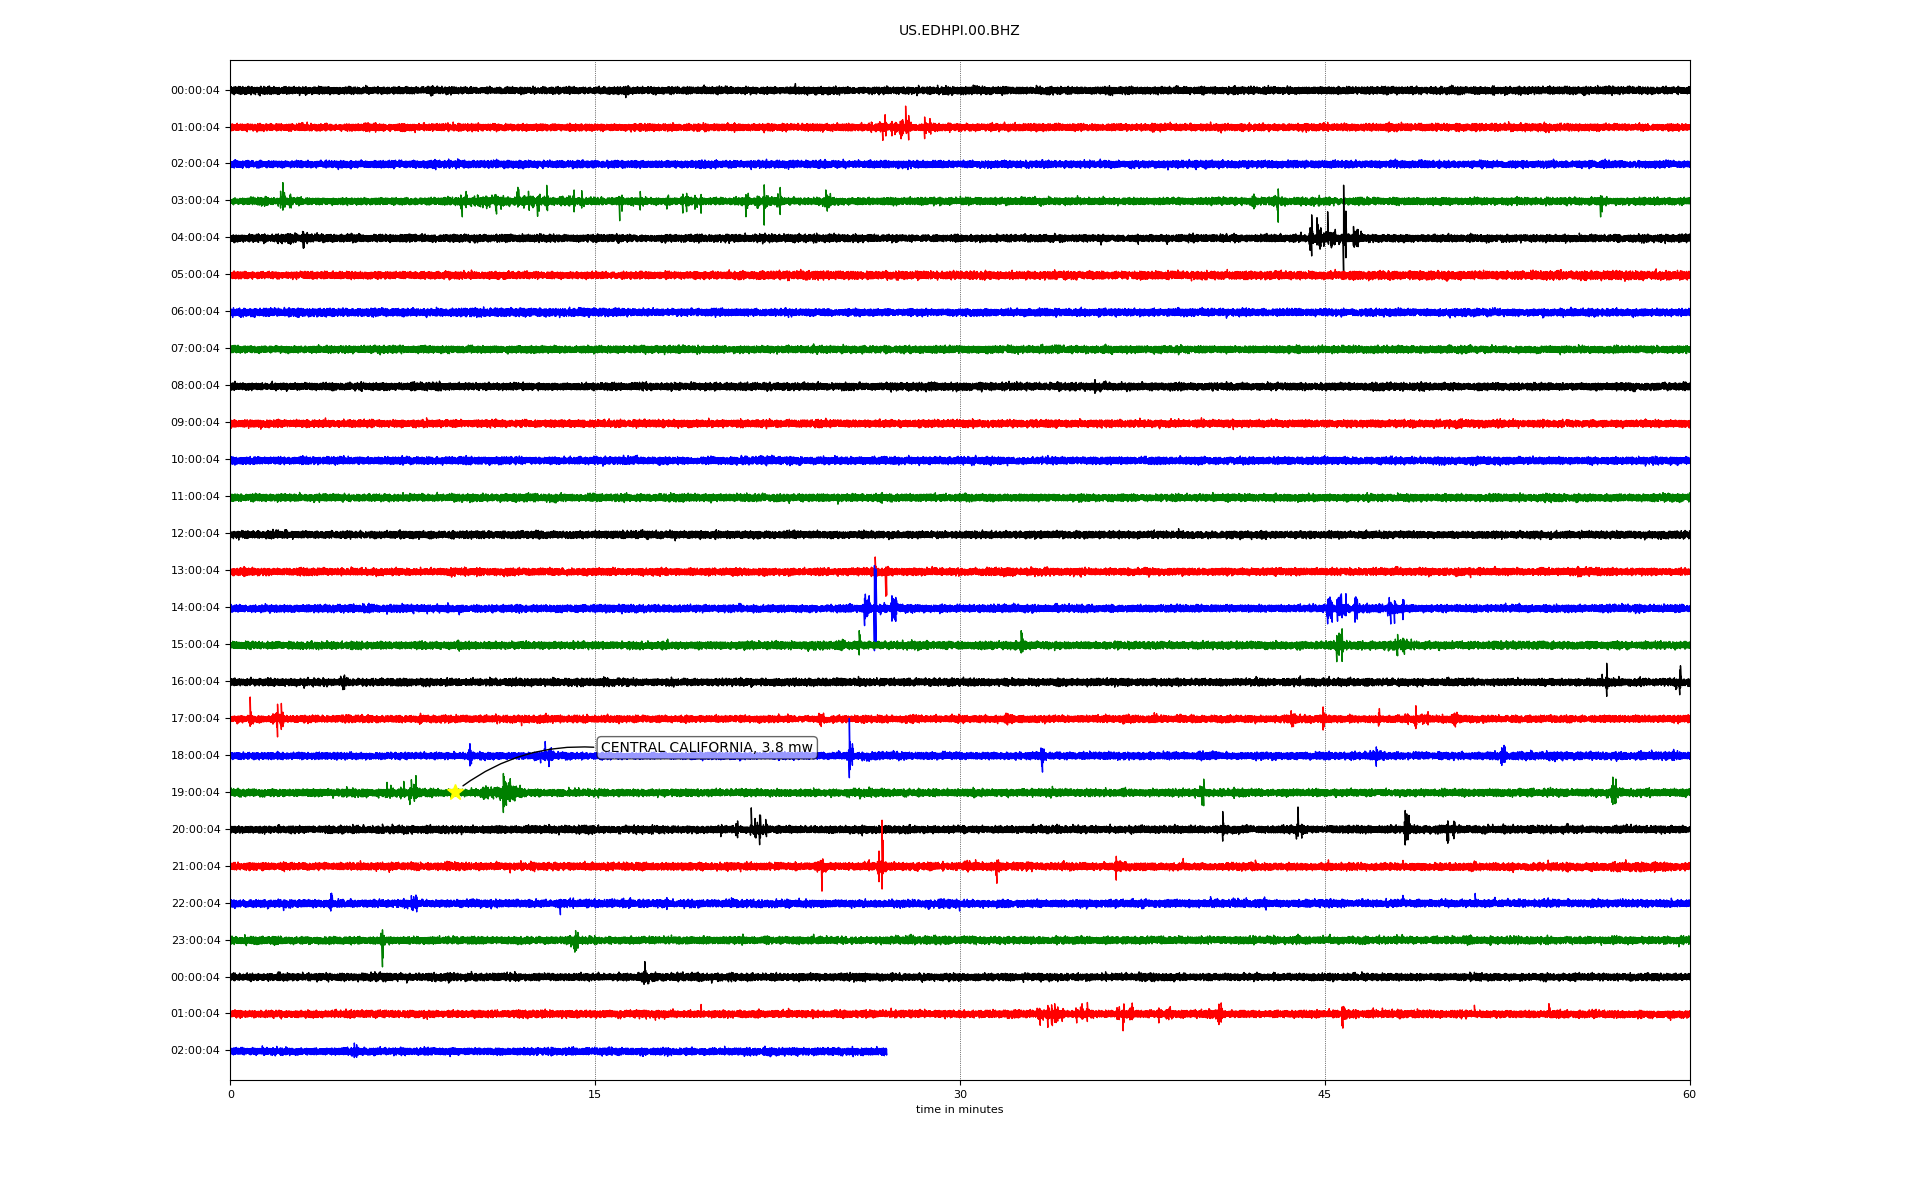The width and height of the screenshot is (1920, 1200).
Task: Select the 08:00:04 row label
Action: 195,385
